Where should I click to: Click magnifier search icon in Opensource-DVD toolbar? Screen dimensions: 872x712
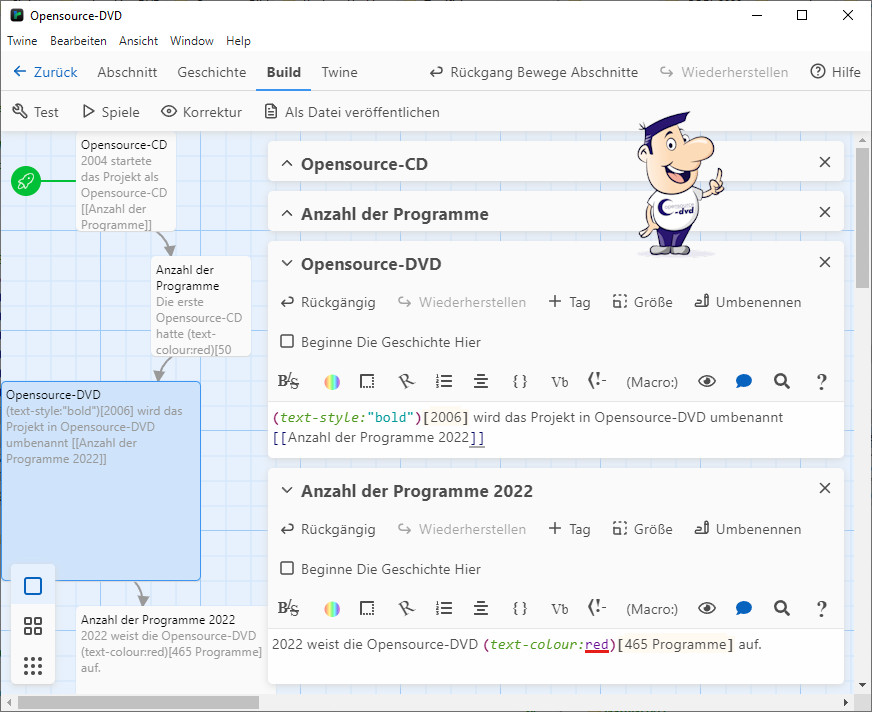coord(782,382)
